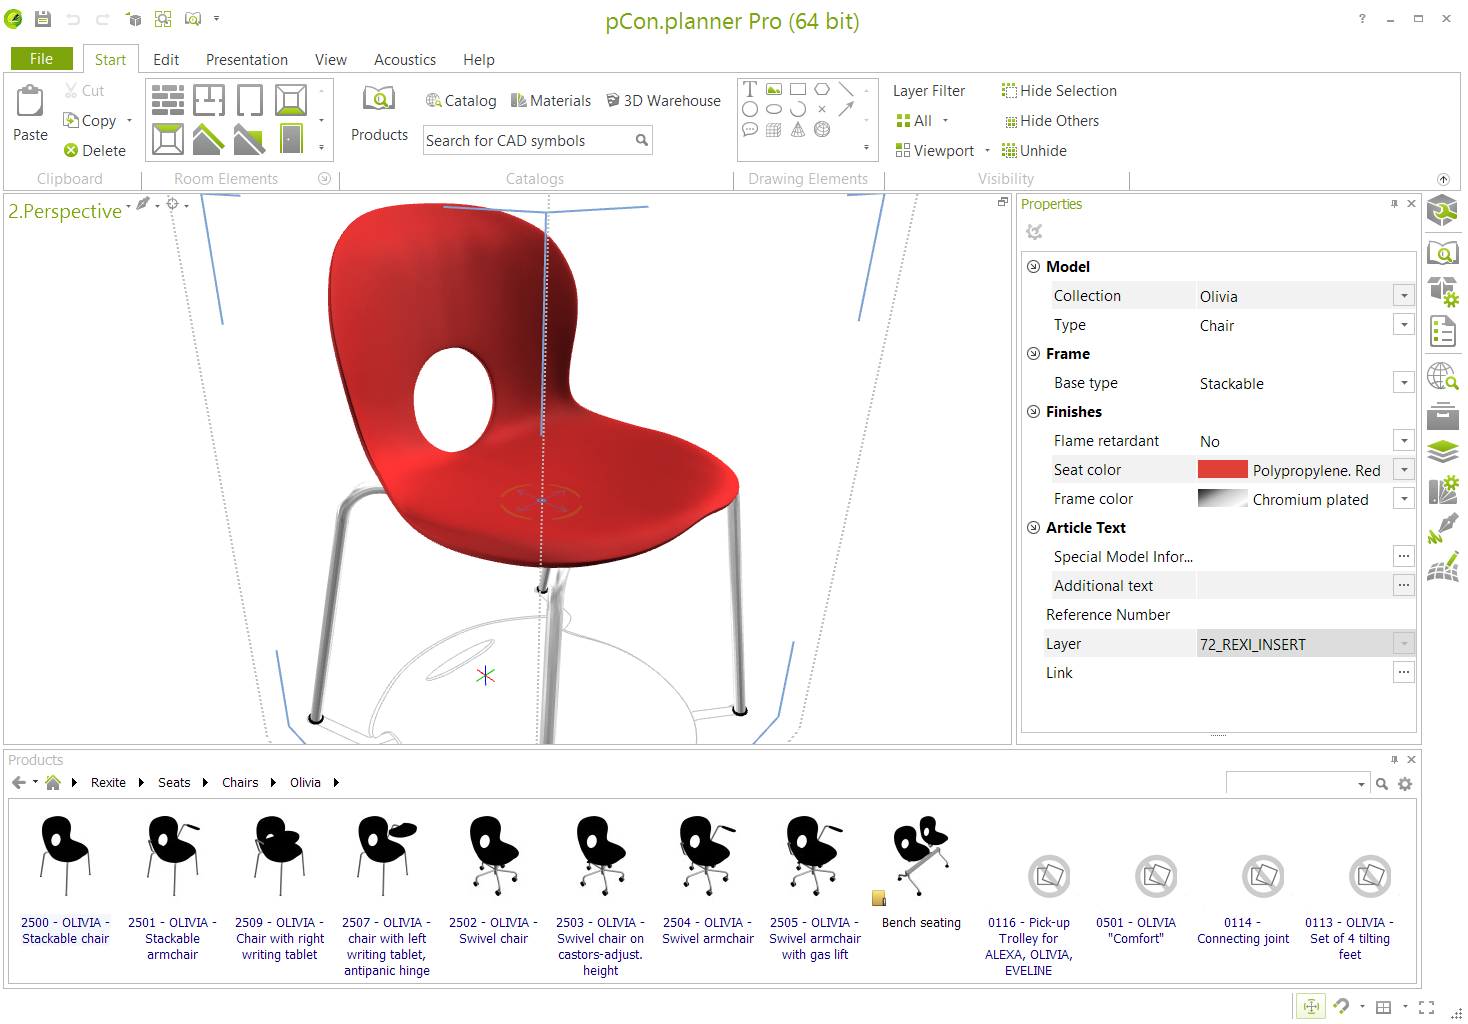Open the Collection dropdown
The width and height of the screenshot is (1468, 1024).
[1404, 296]
